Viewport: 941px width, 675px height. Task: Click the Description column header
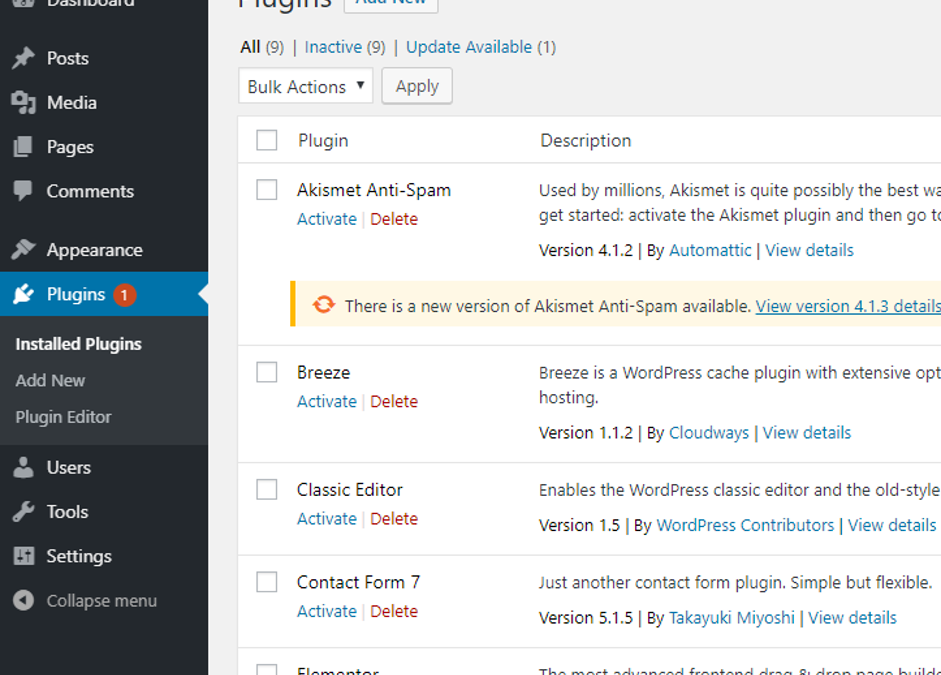pyautogui.click(x=586, y=140)
